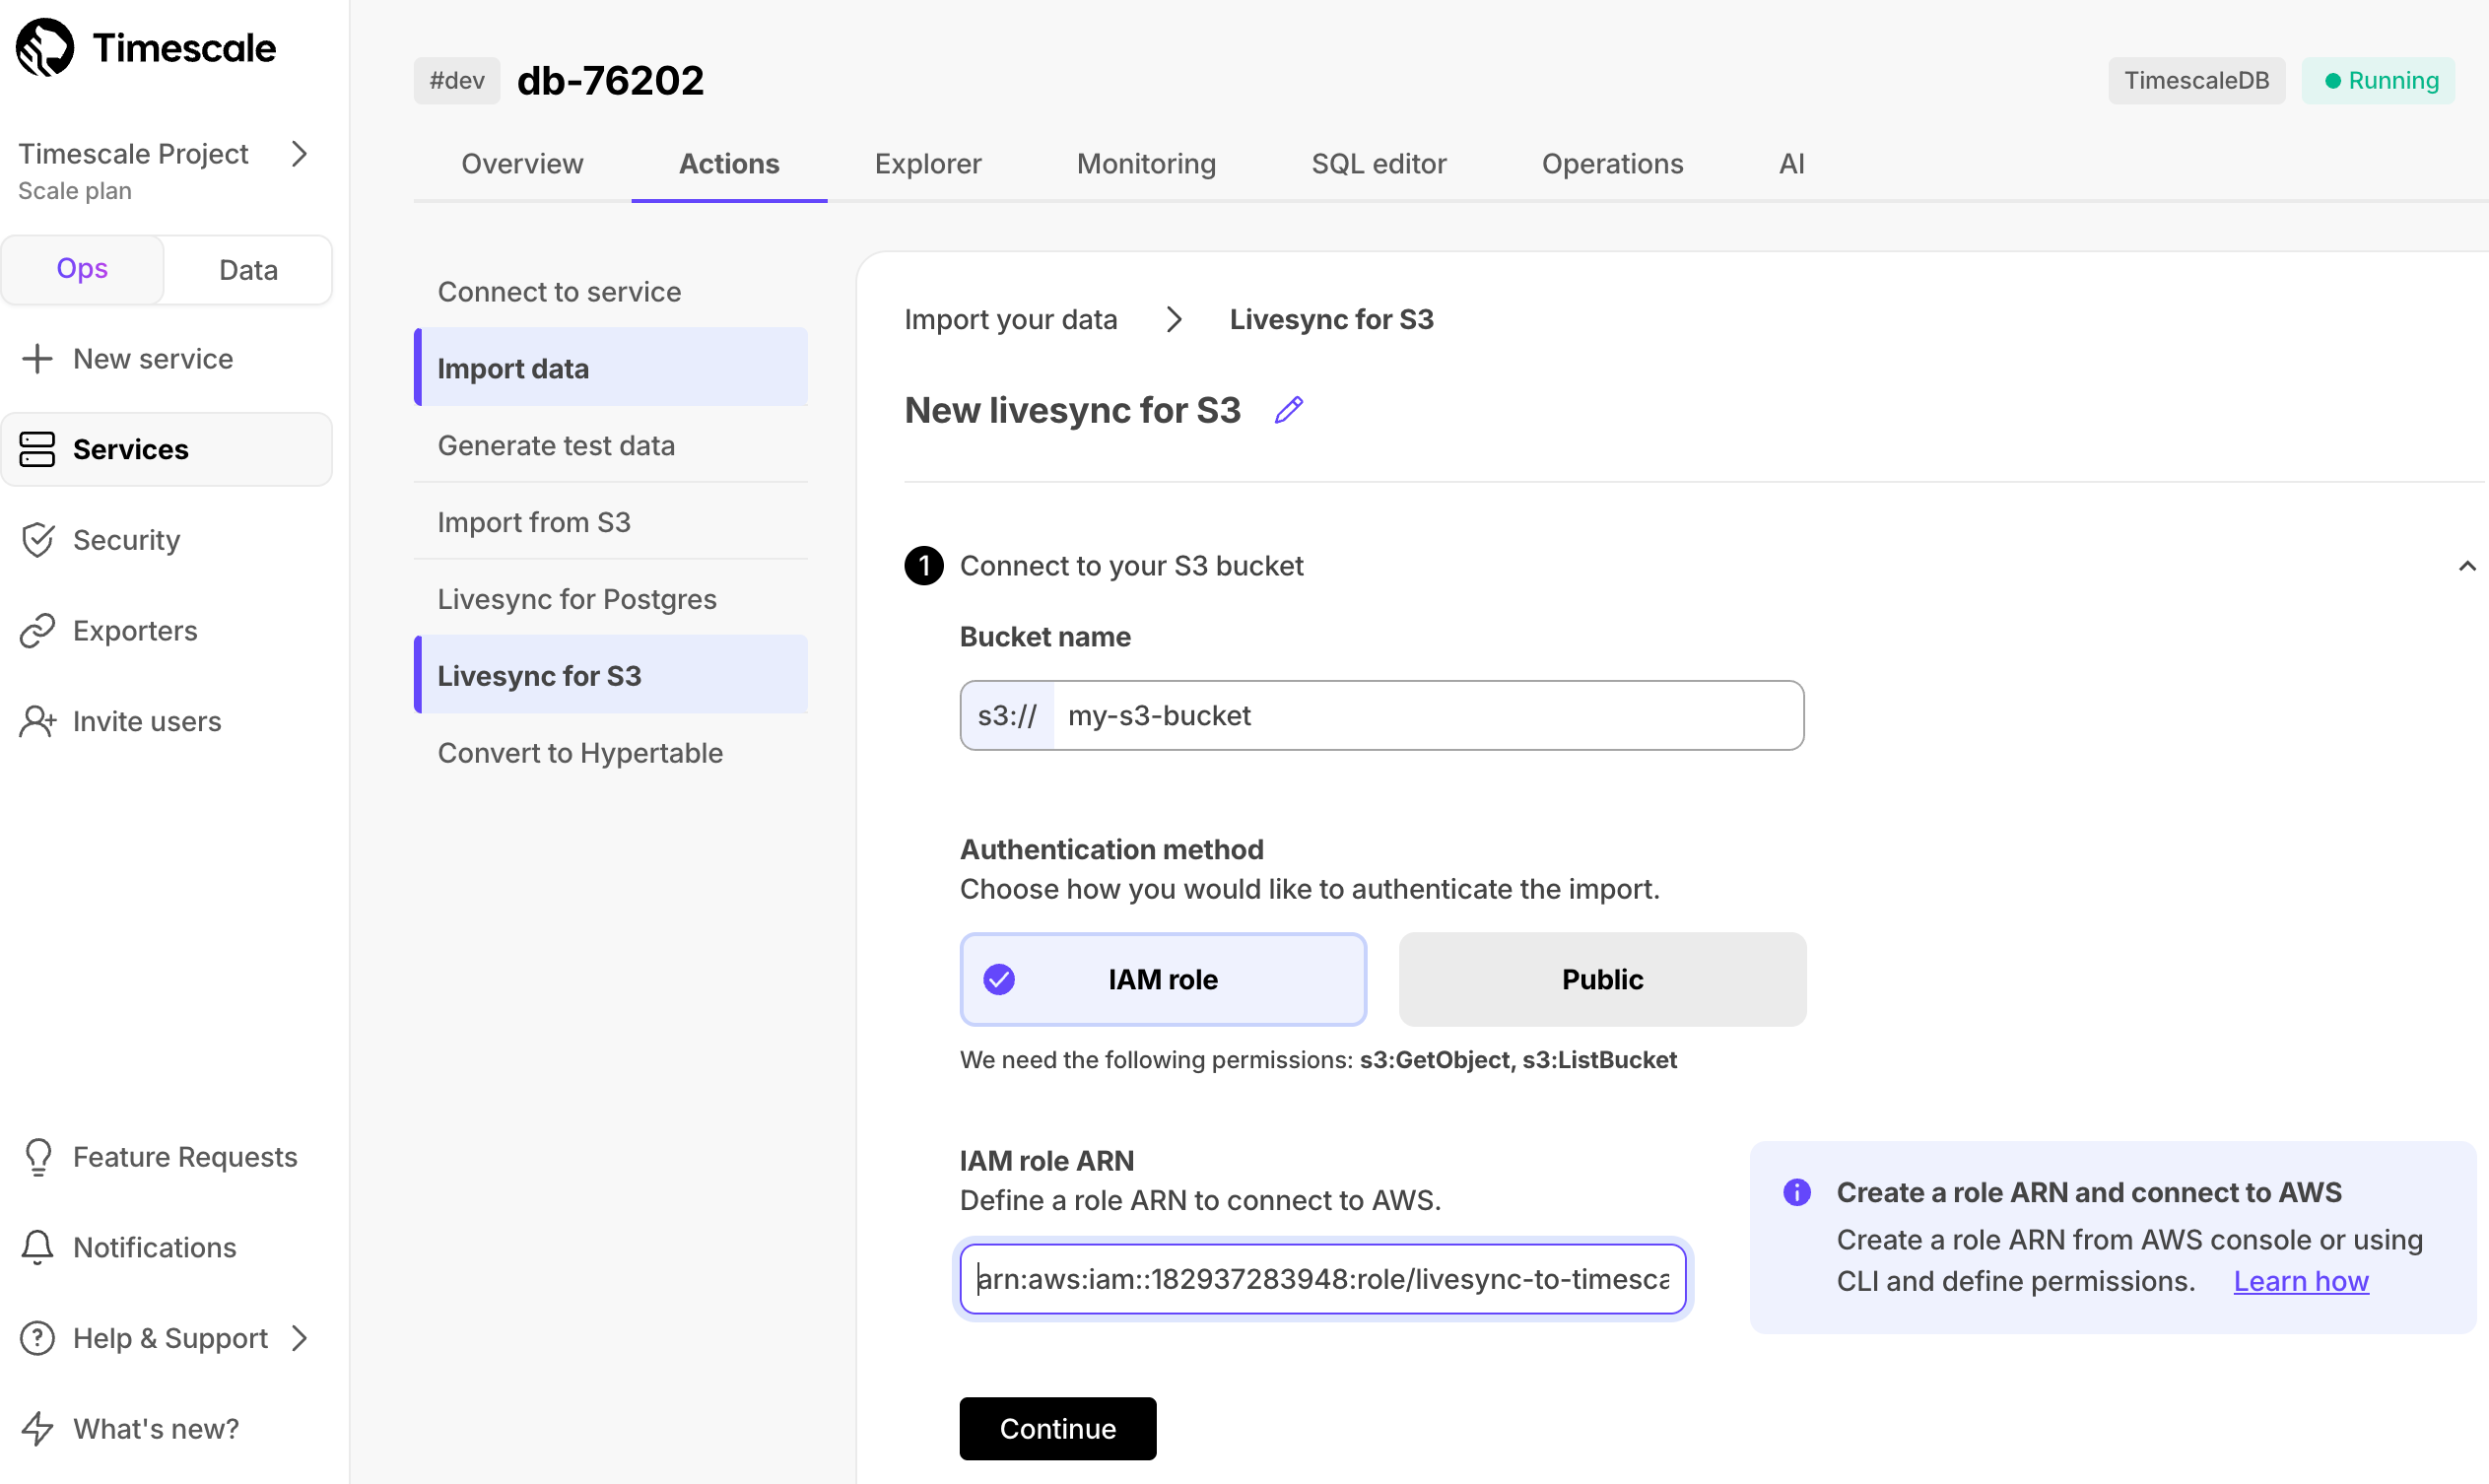This screenshot has height=1484, width=2489.
Task: Click the plus icon for New service
Action: 37,359
